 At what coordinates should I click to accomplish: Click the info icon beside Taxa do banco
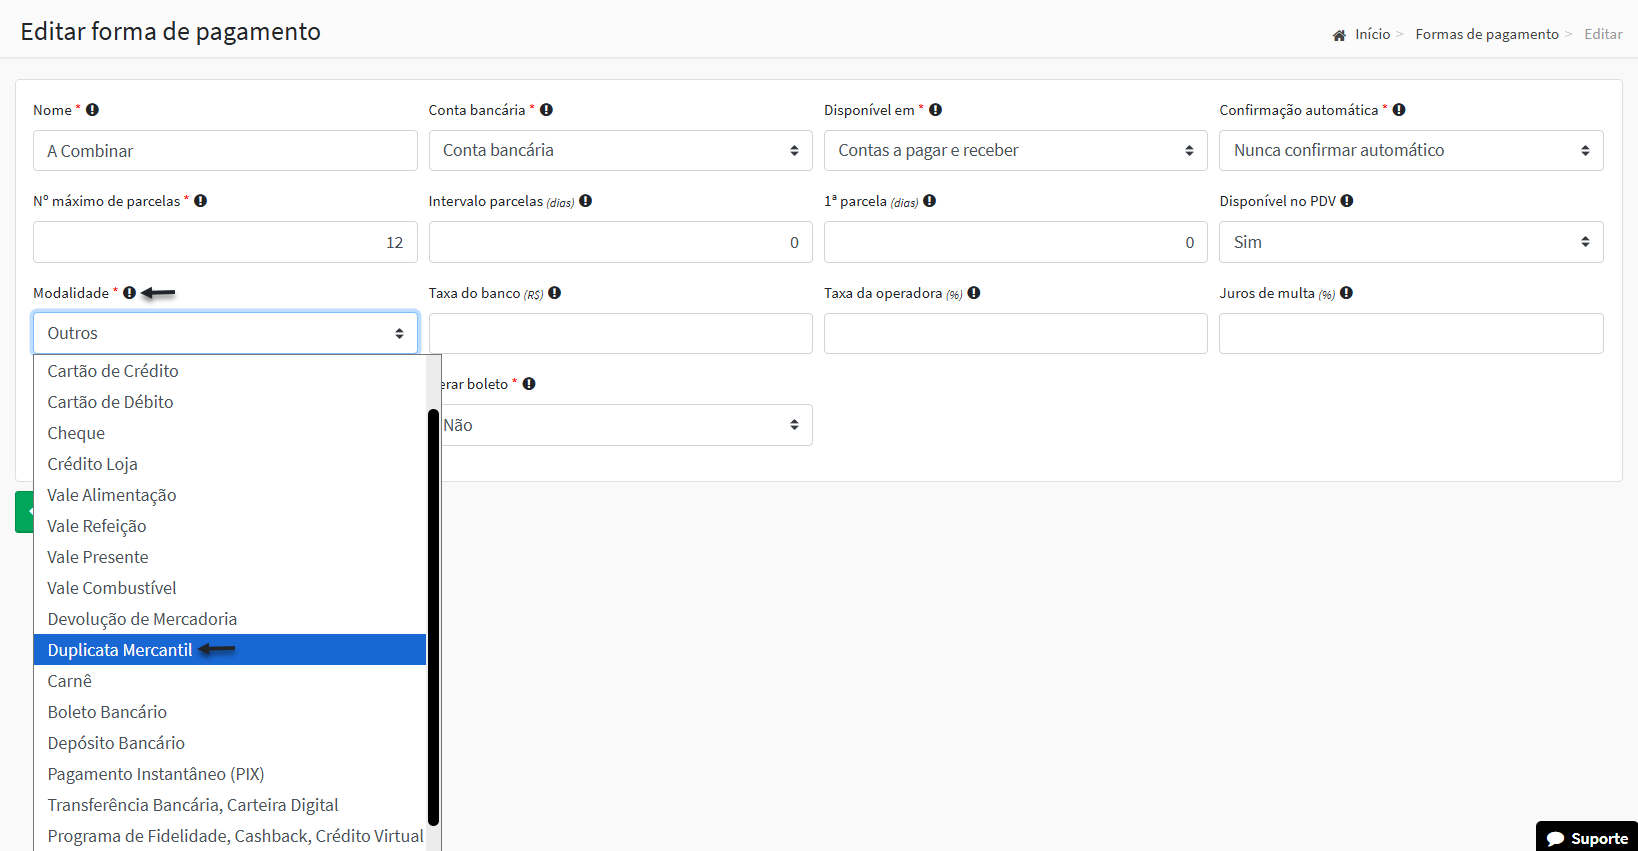click(554, 293)
